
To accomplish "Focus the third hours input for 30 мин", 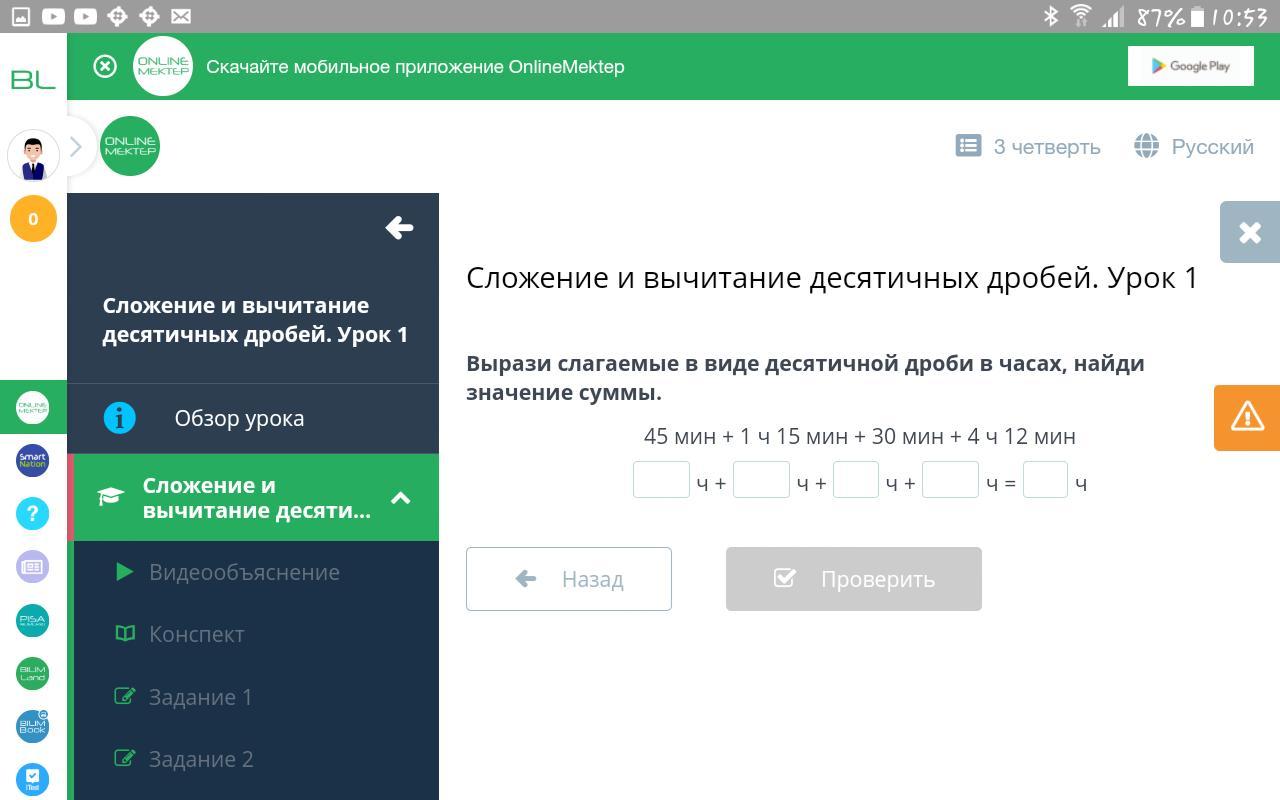I will (856, 480).
